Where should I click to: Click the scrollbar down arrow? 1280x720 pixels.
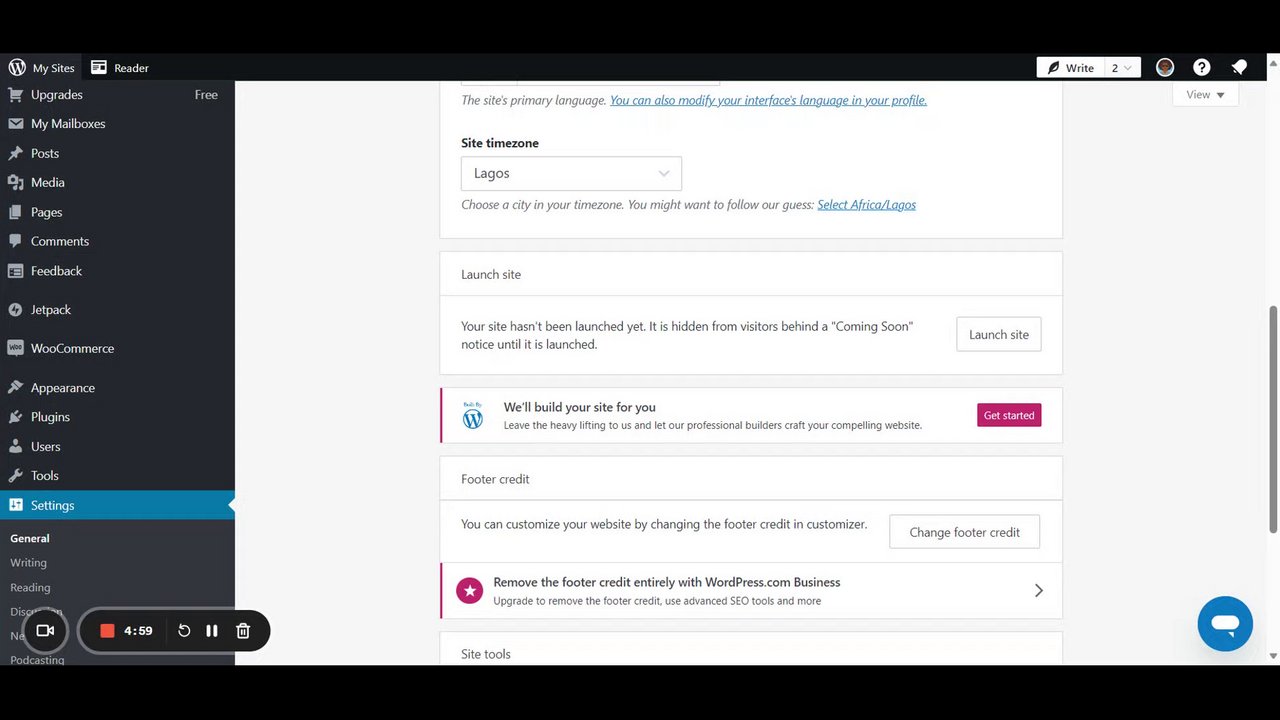1273,656
